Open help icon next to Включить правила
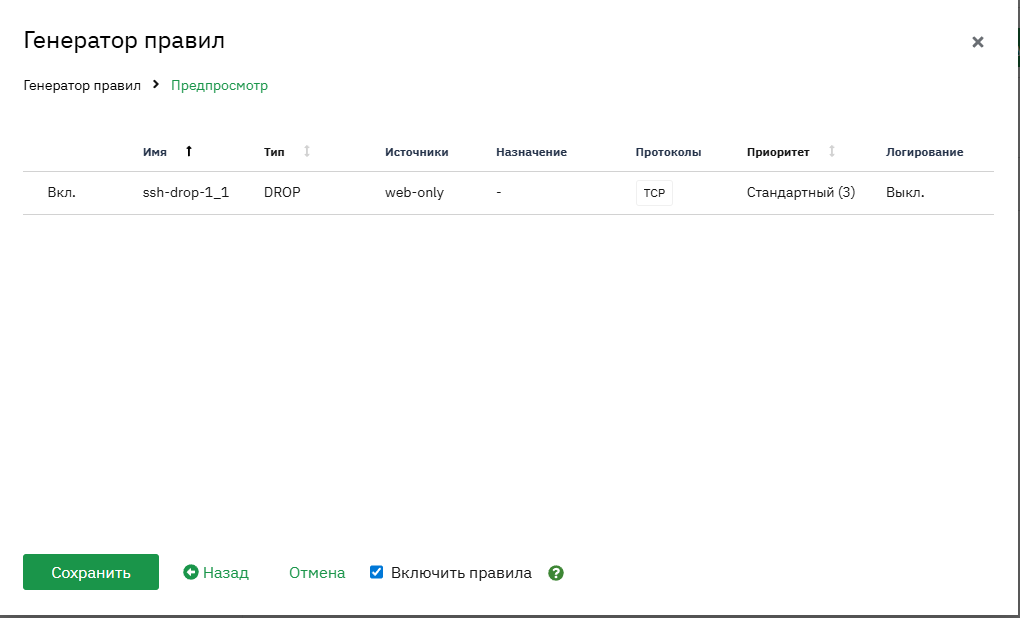The image size is (1020, 618). [x=556, y=572]
